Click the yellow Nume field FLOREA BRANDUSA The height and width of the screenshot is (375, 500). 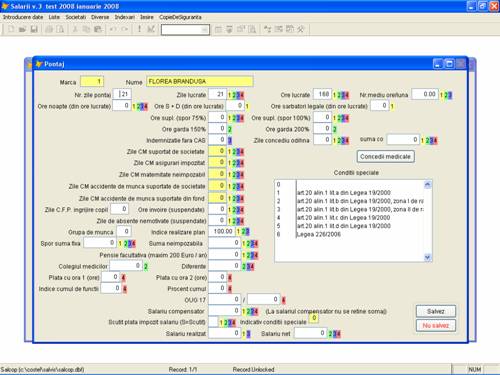[200, 81]
